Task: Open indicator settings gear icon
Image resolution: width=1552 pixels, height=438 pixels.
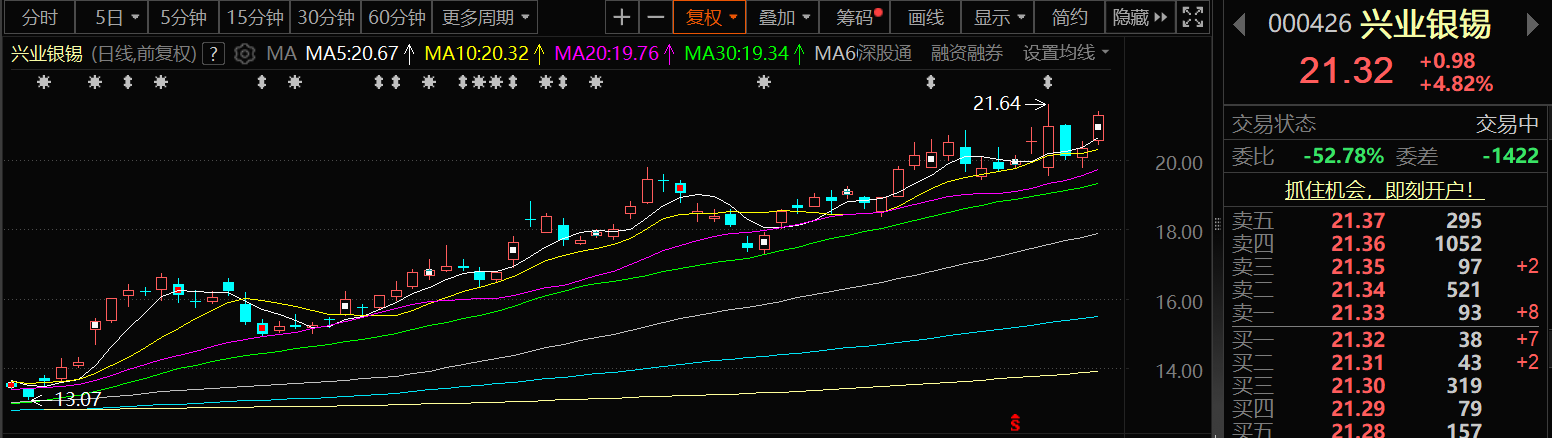Action: click(x=245, y=53)
